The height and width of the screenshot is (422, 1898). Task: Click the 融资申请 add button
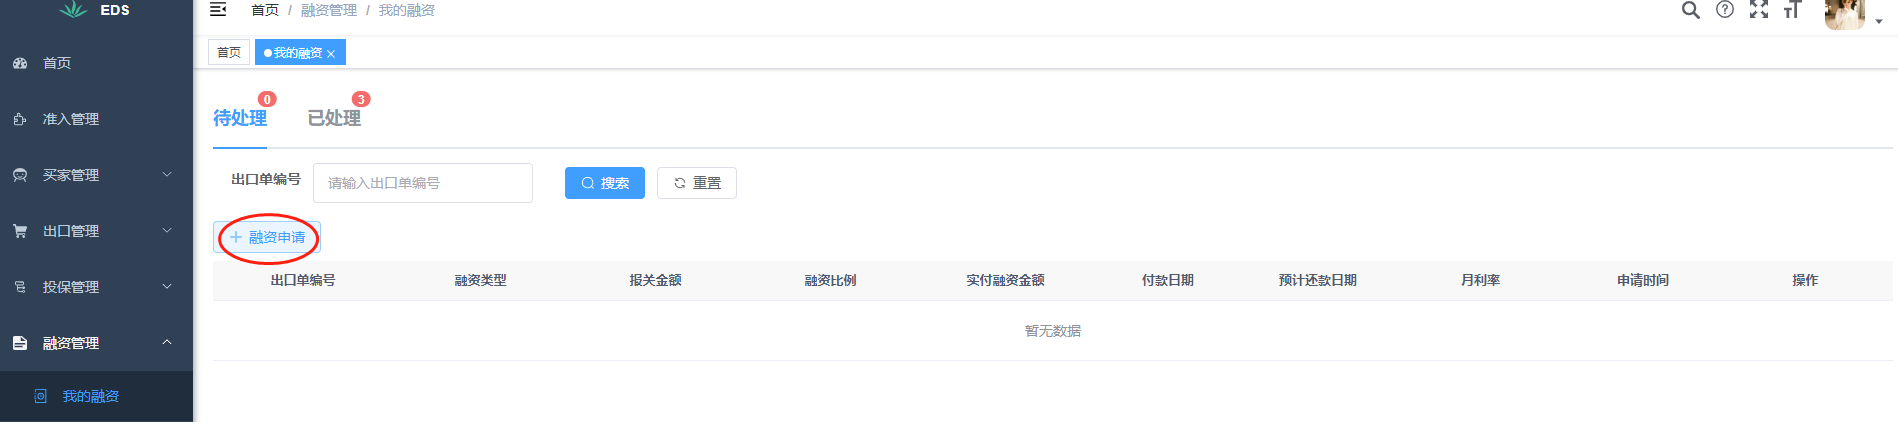267,237
